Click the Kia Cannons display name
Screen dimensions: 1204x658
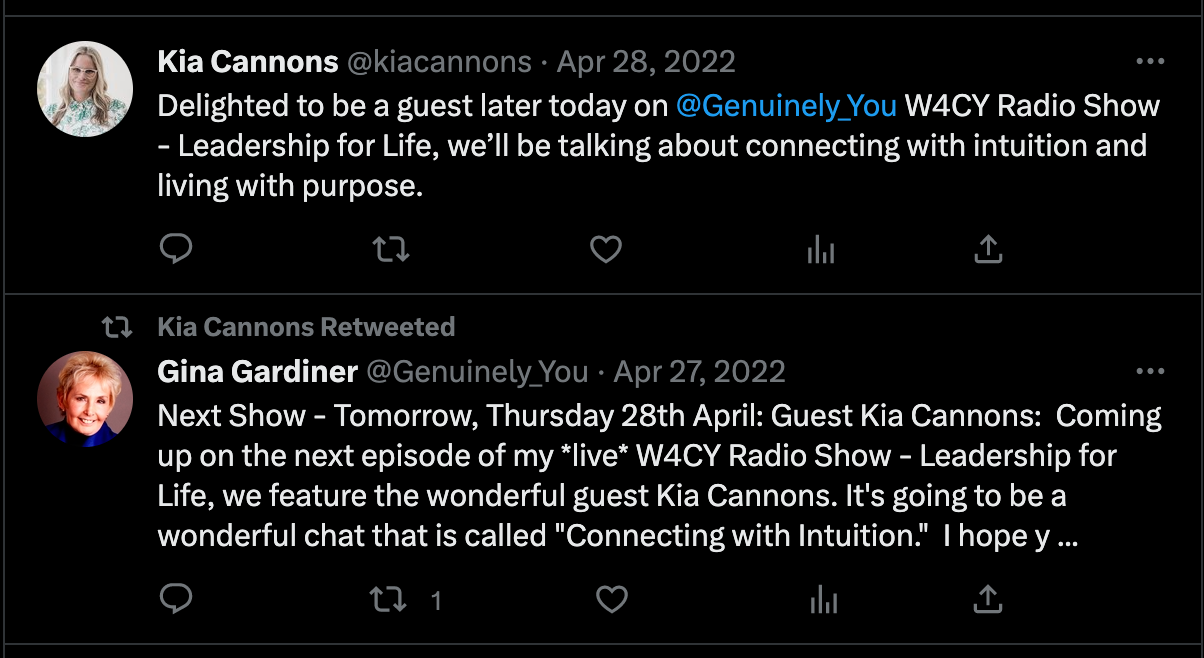248,62
